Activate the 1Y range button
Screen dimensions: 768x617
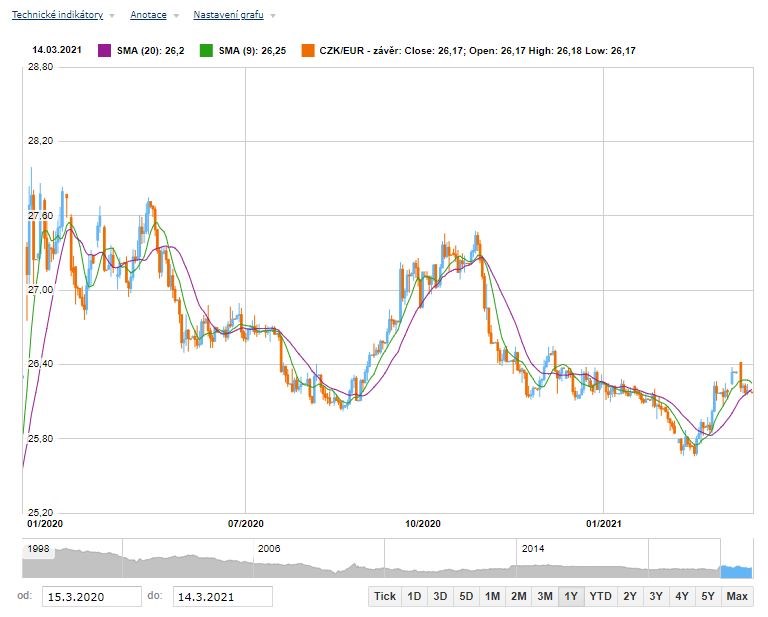tap(571, 596)
